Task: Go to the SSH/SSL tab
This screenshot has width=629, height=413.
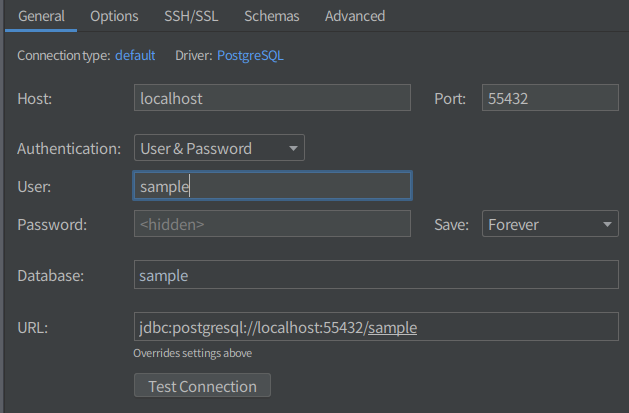Action: (x=191, y=16)
